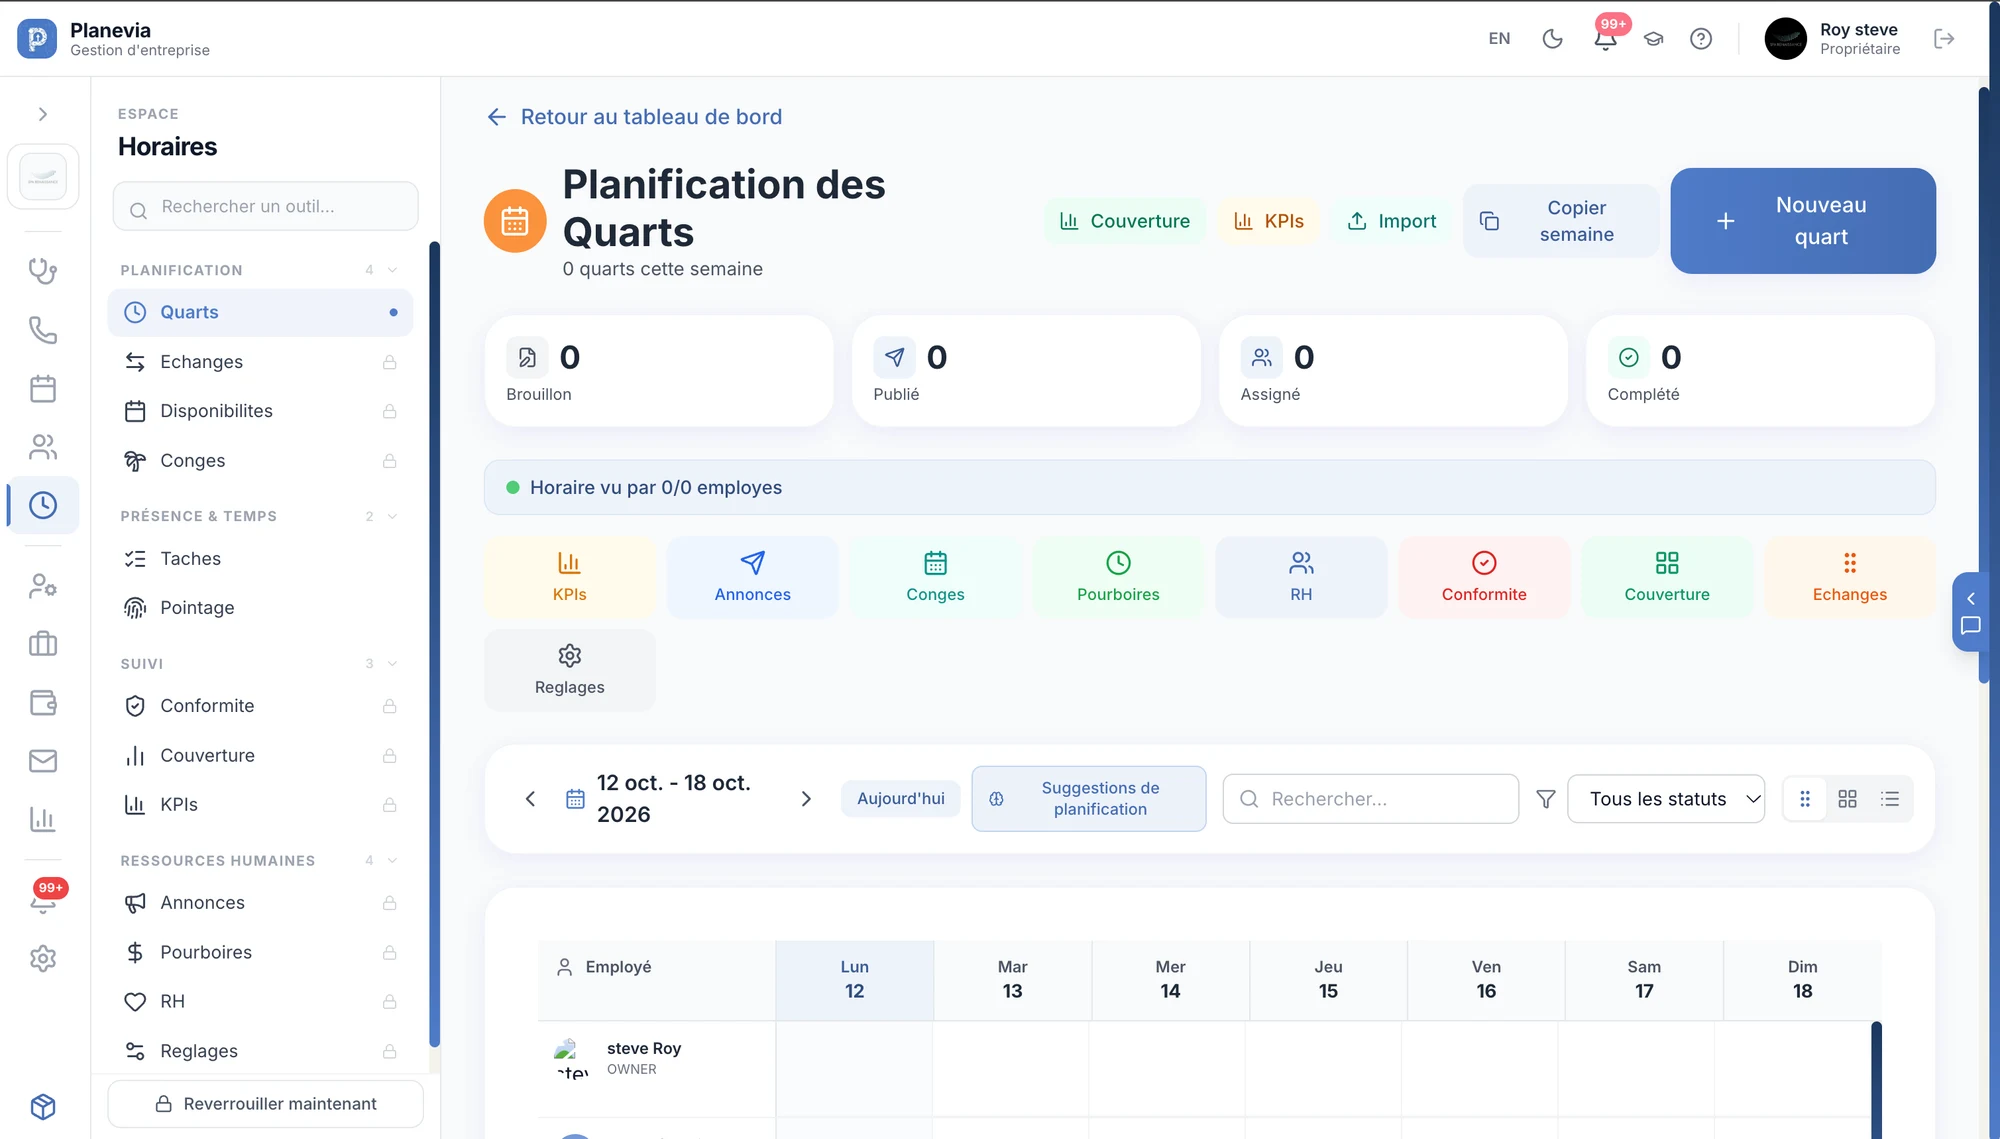
Task: Open the Tous les statuts dropdown
Action: (1666, 799)
